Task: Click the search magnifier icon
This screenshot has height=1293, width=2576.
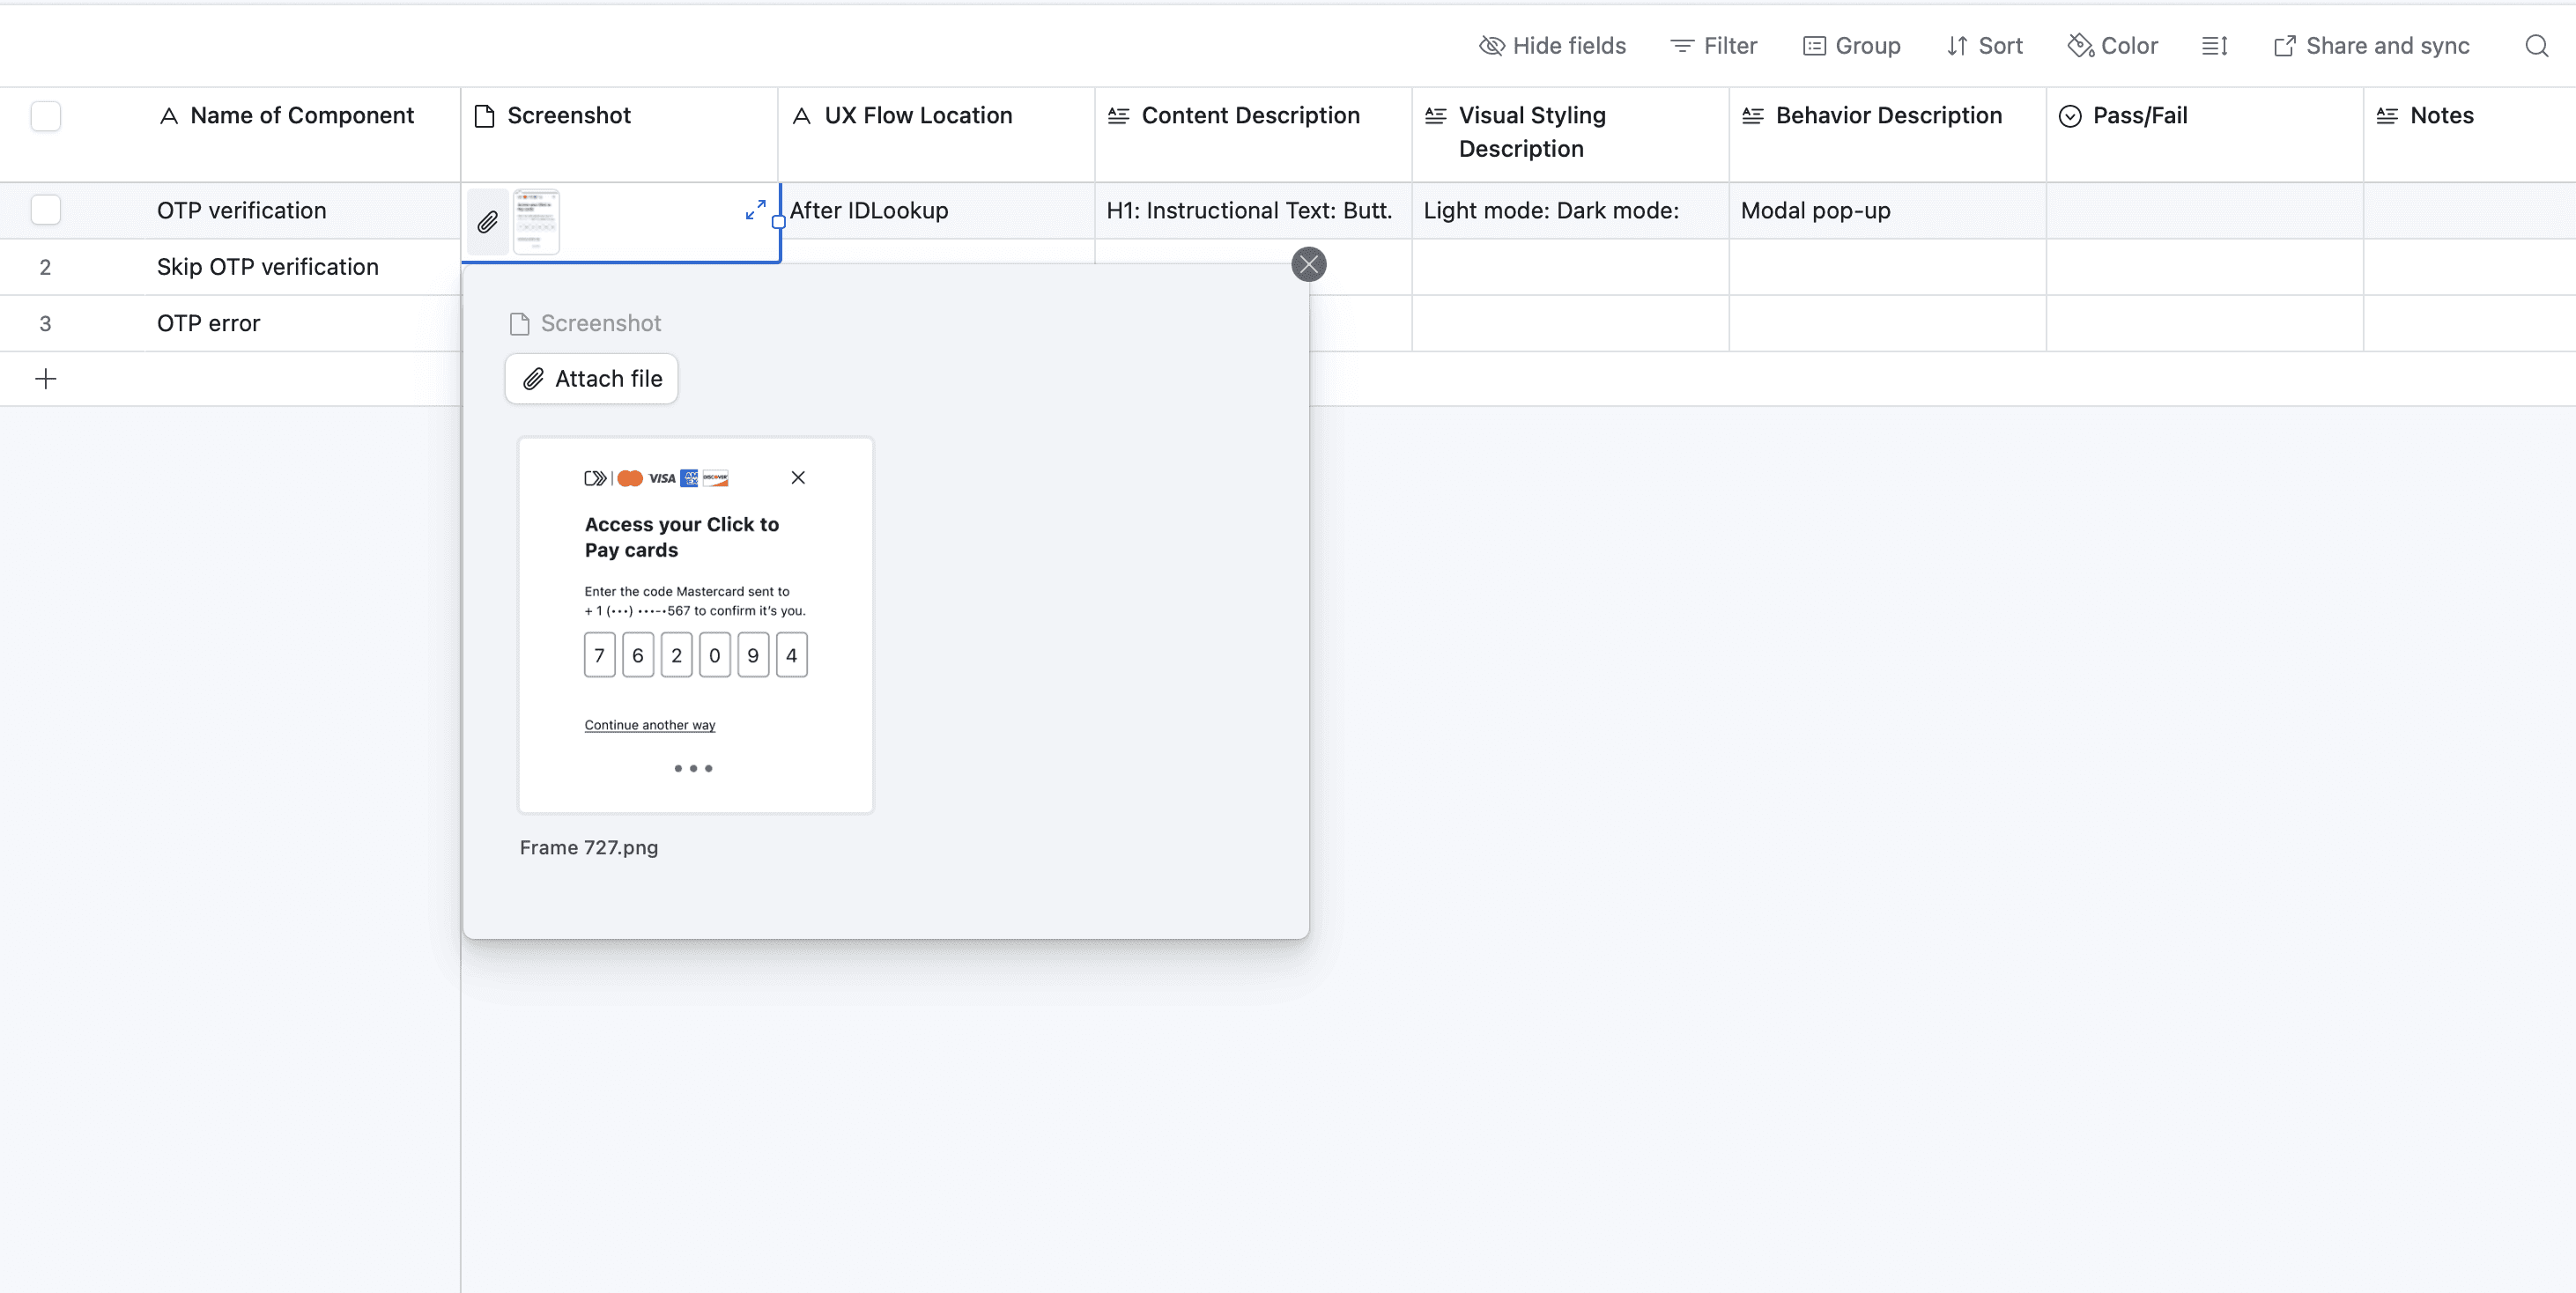Action: tap(2536, 46)
